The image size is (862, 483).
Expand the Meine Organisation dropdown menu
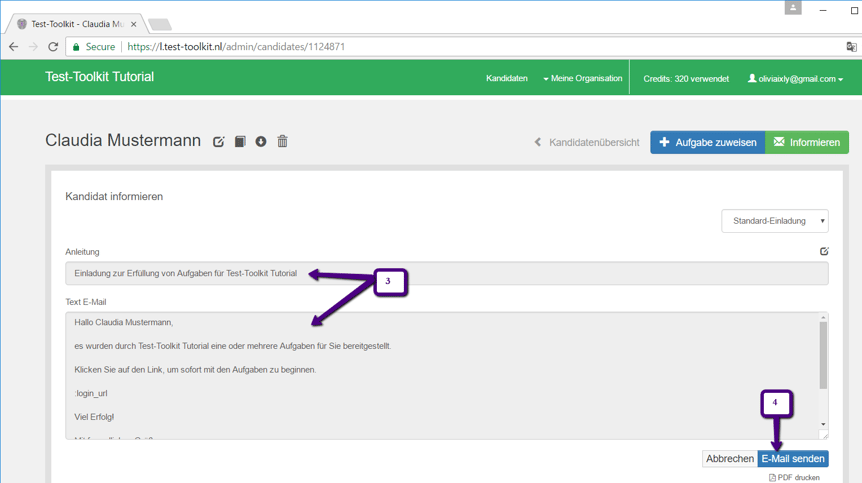582,79
